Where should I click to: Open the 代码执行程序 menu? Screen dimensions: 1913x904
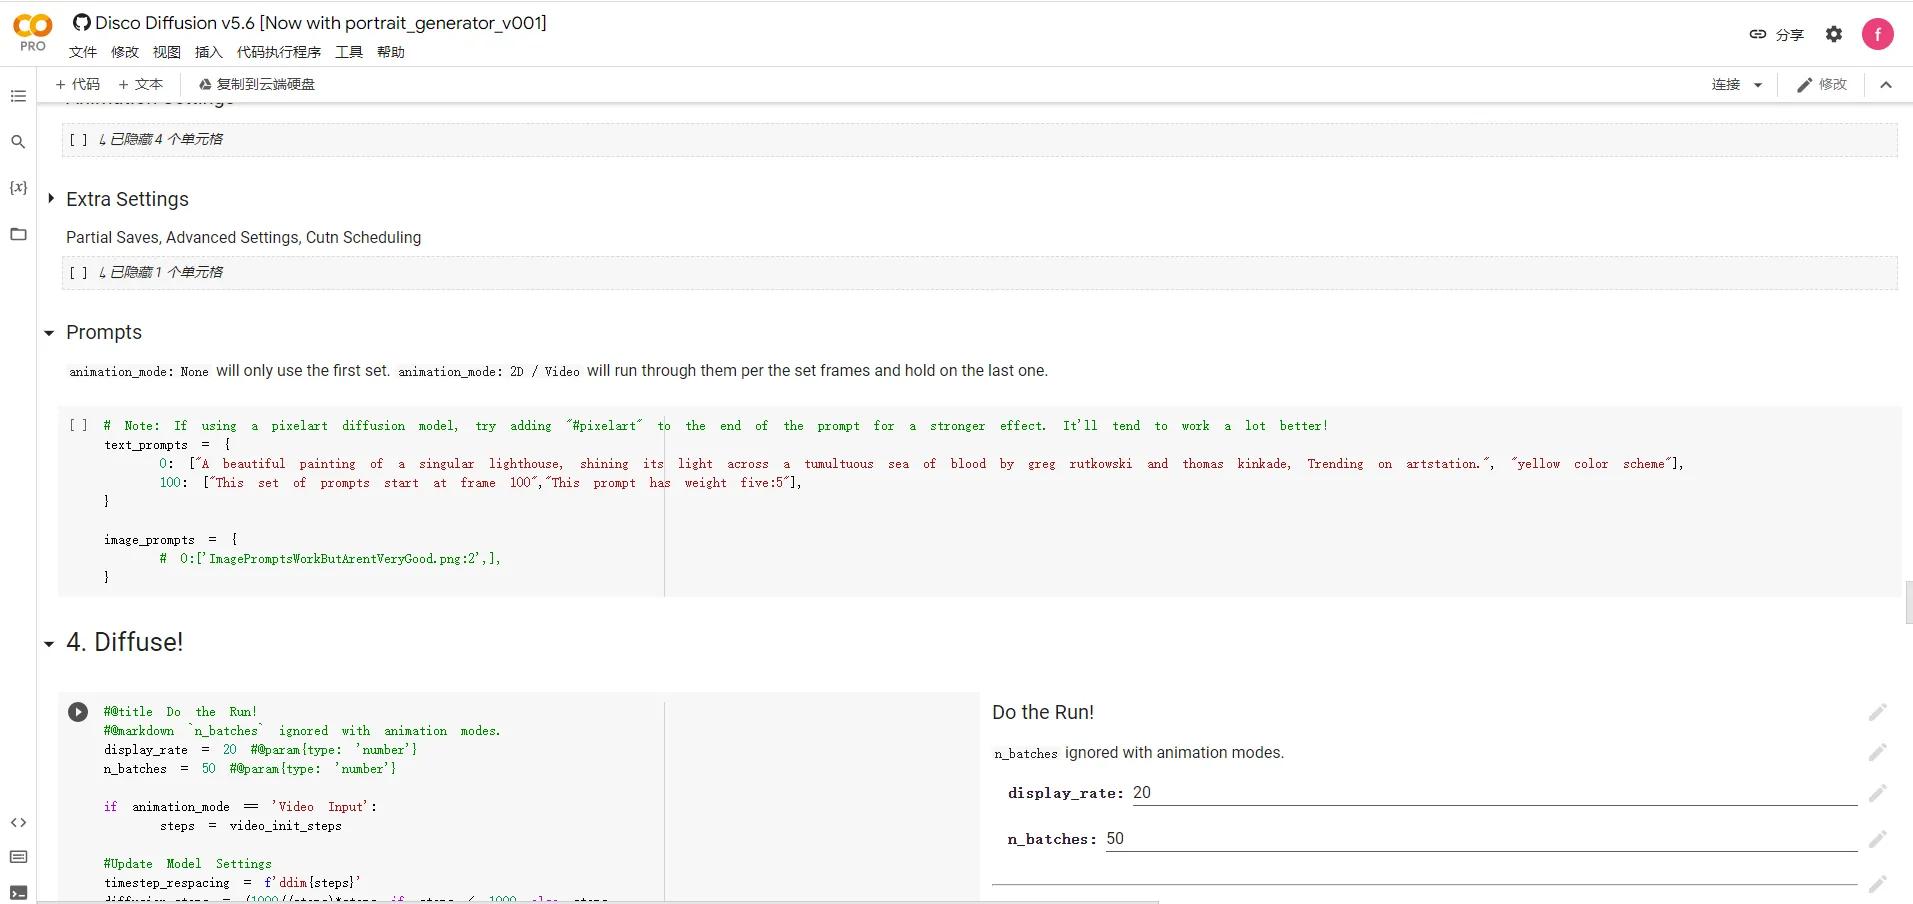(x=278, y=52)
